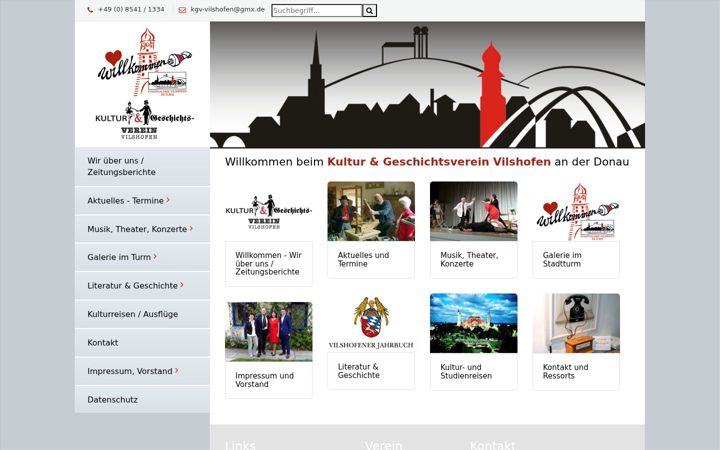The height and width of the screenshot is (450, 720).
Task: Go to Kontakt in sidebar menu
Action: [142, 343]
